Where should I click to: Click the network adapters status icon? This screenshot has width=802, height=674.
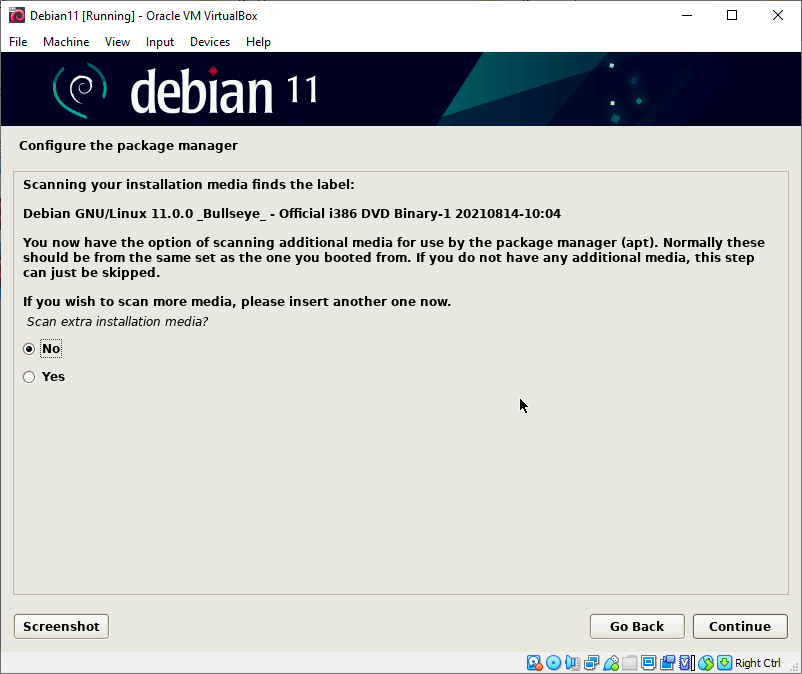(x=592, y=663)
